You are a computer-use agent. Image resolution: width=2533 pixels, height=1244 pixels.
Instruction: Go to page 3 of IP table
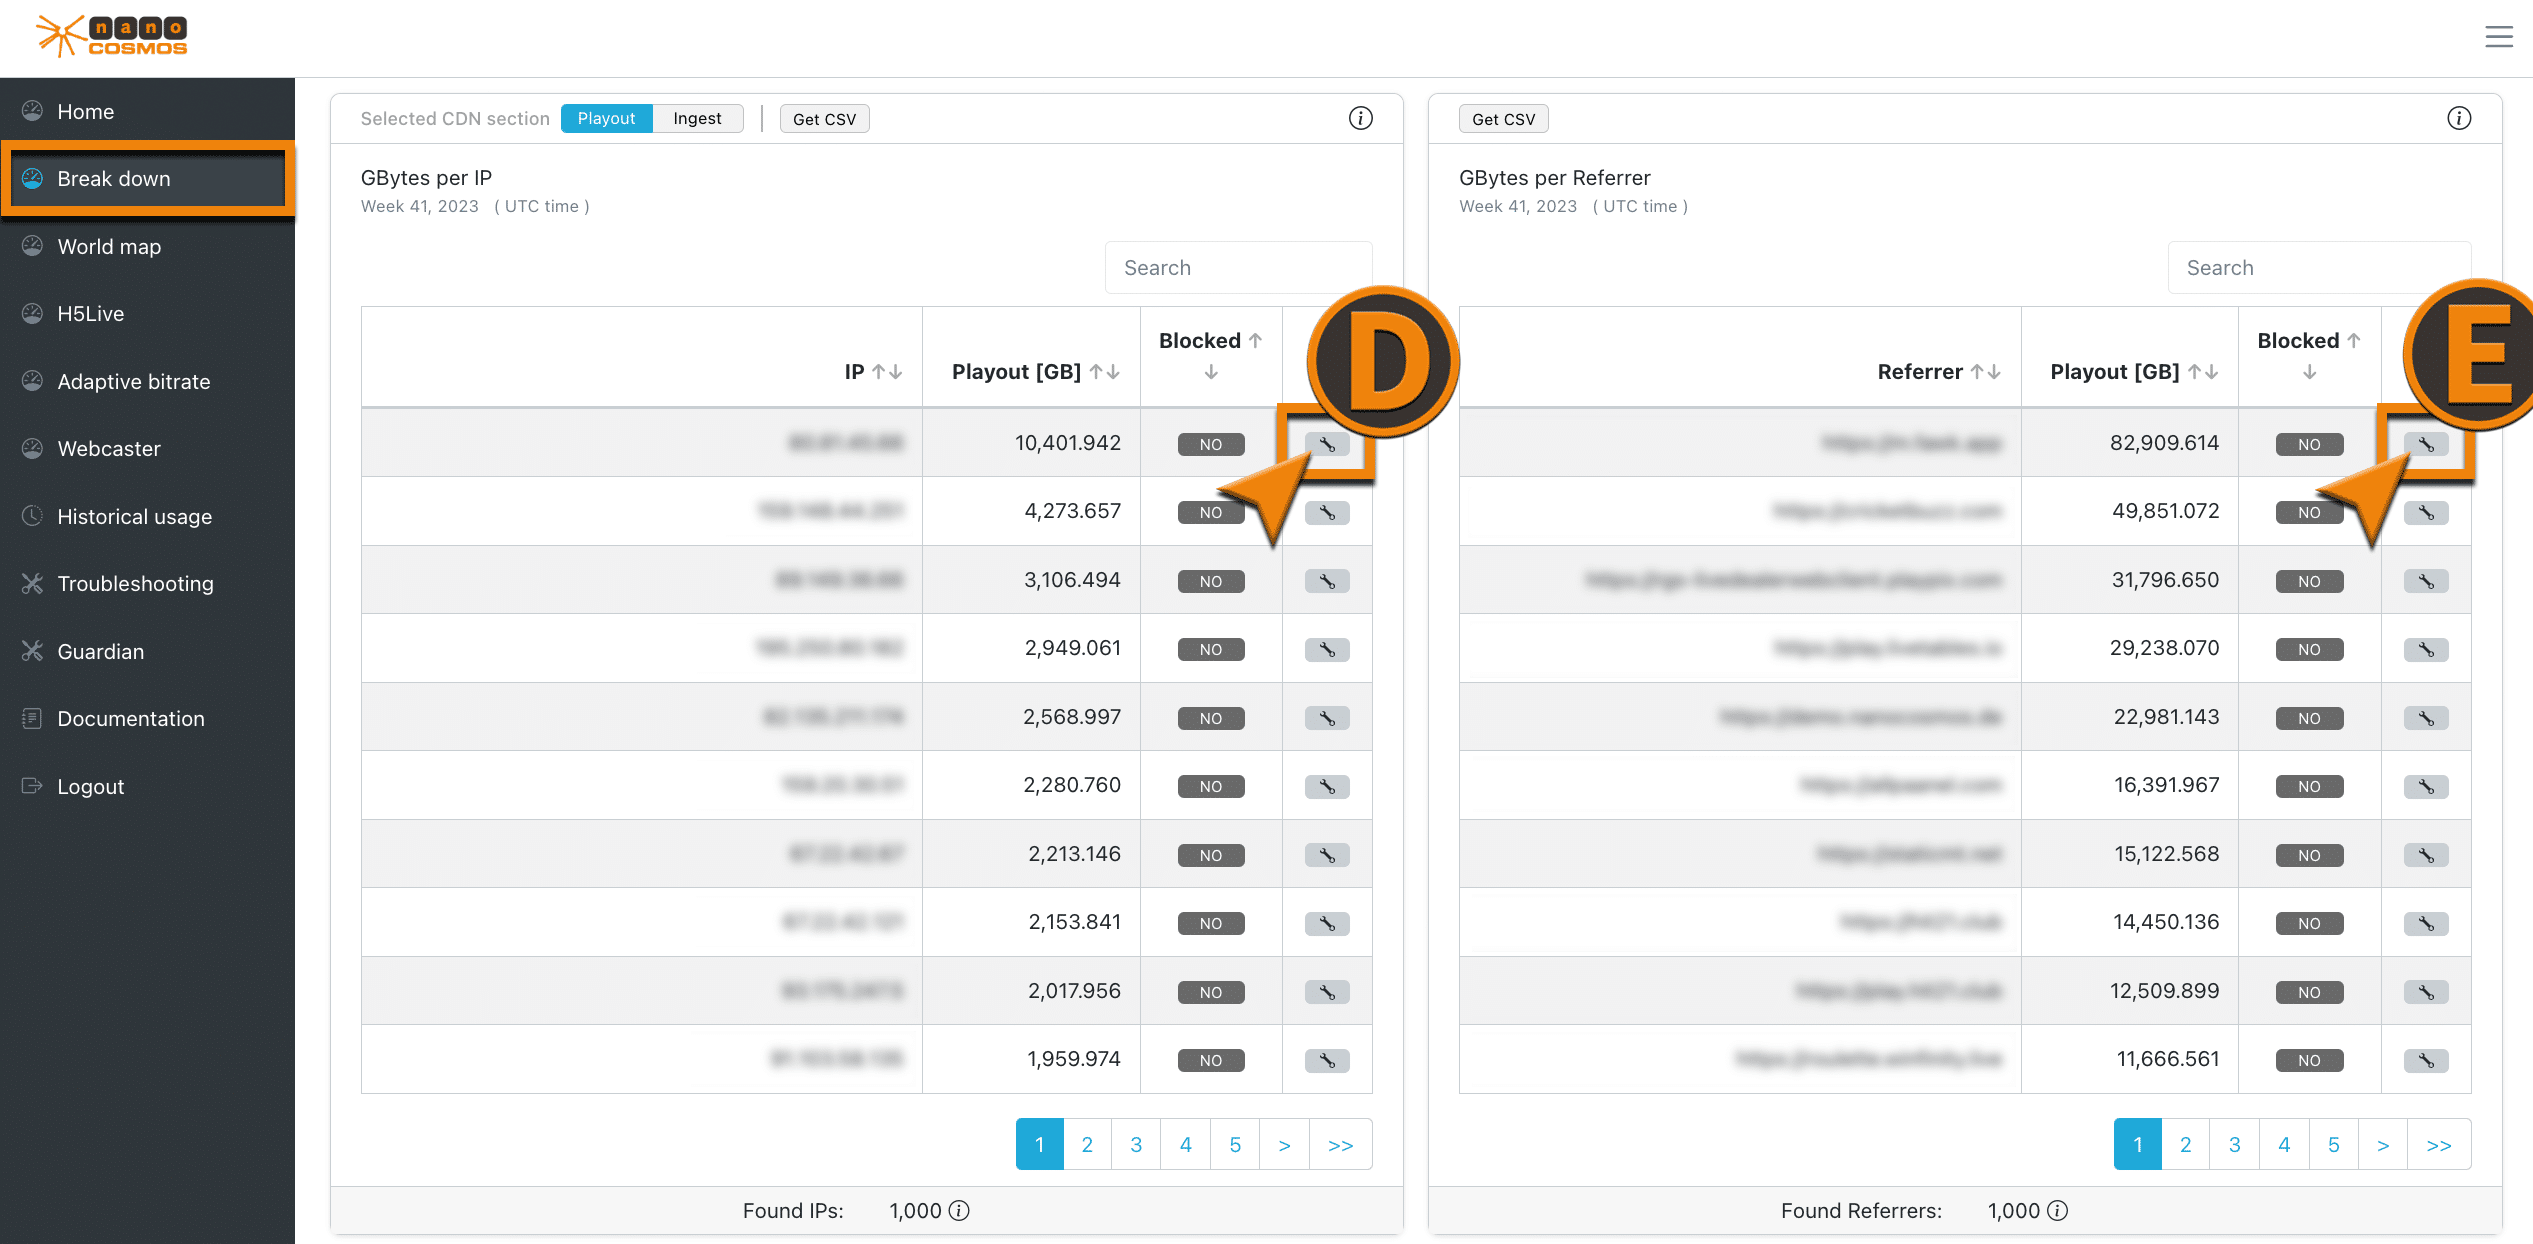tap(1136, 1145)
